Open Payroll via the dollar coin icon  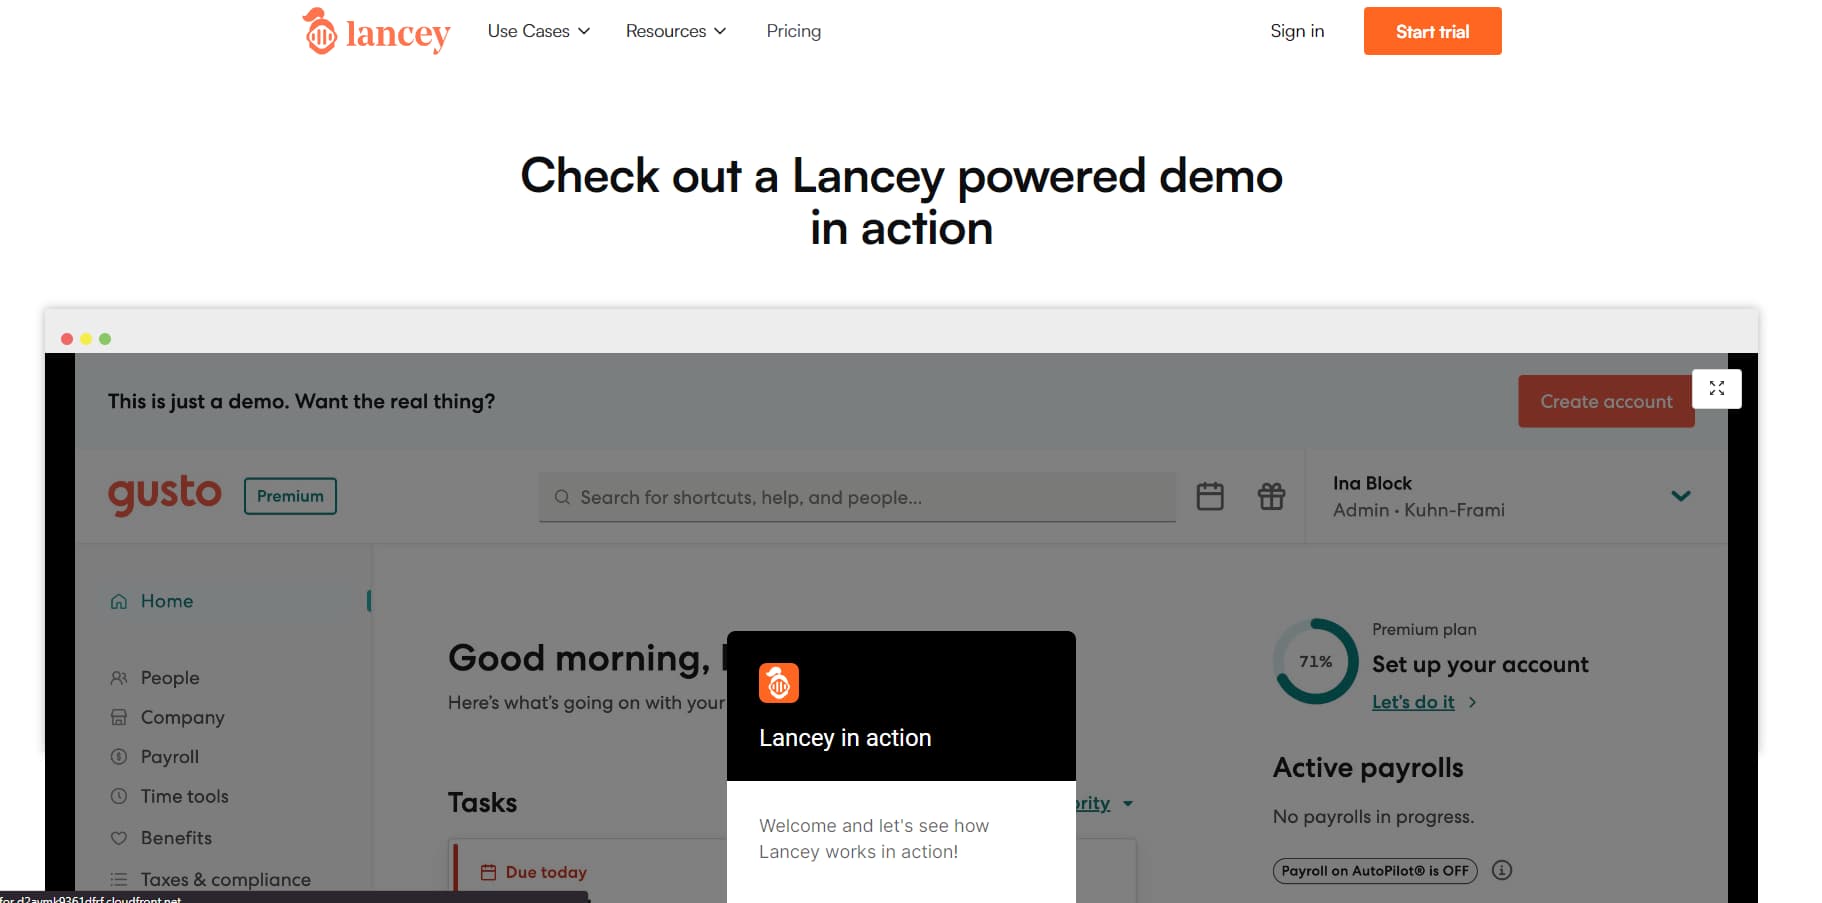(119, 756)
